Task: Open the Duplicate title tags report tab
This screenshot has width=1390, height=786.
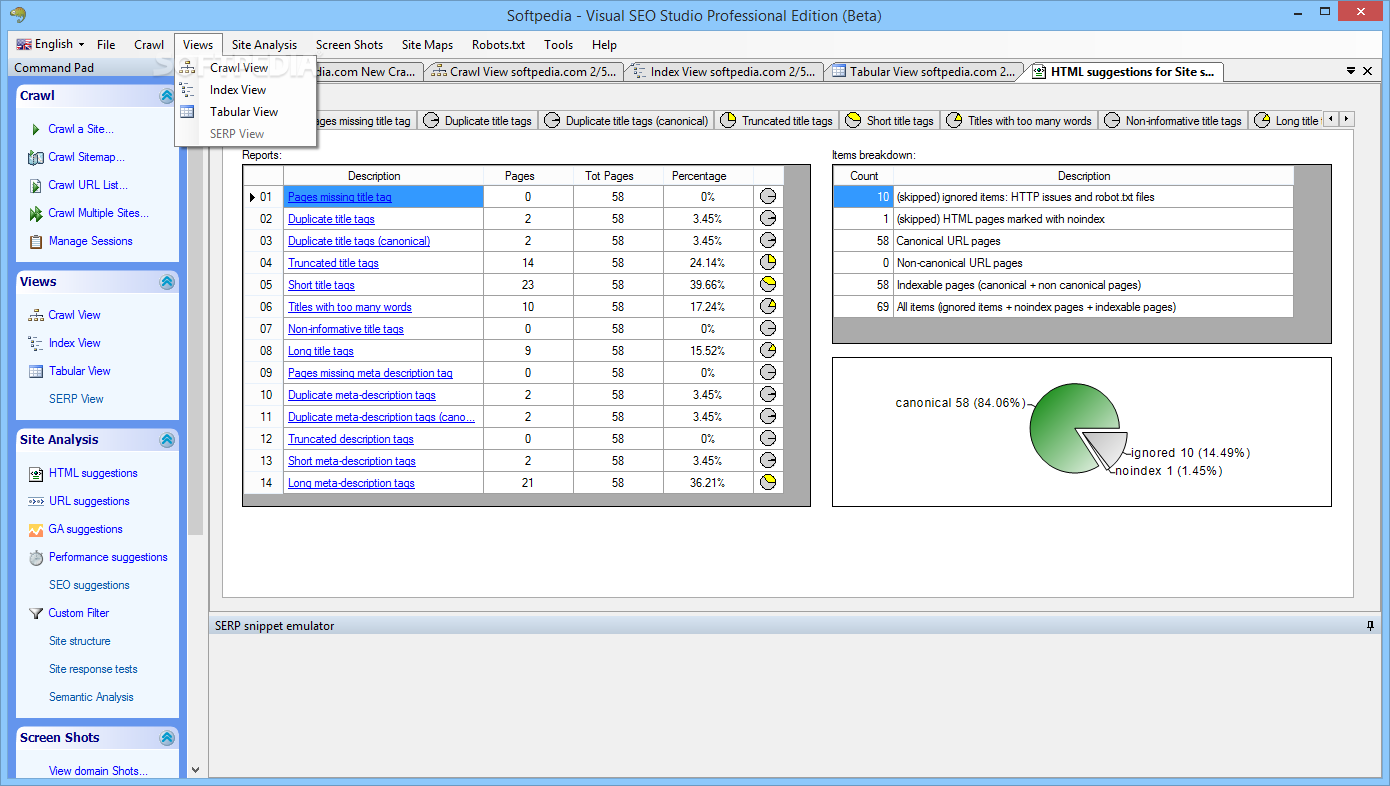Action: point(478,121)
